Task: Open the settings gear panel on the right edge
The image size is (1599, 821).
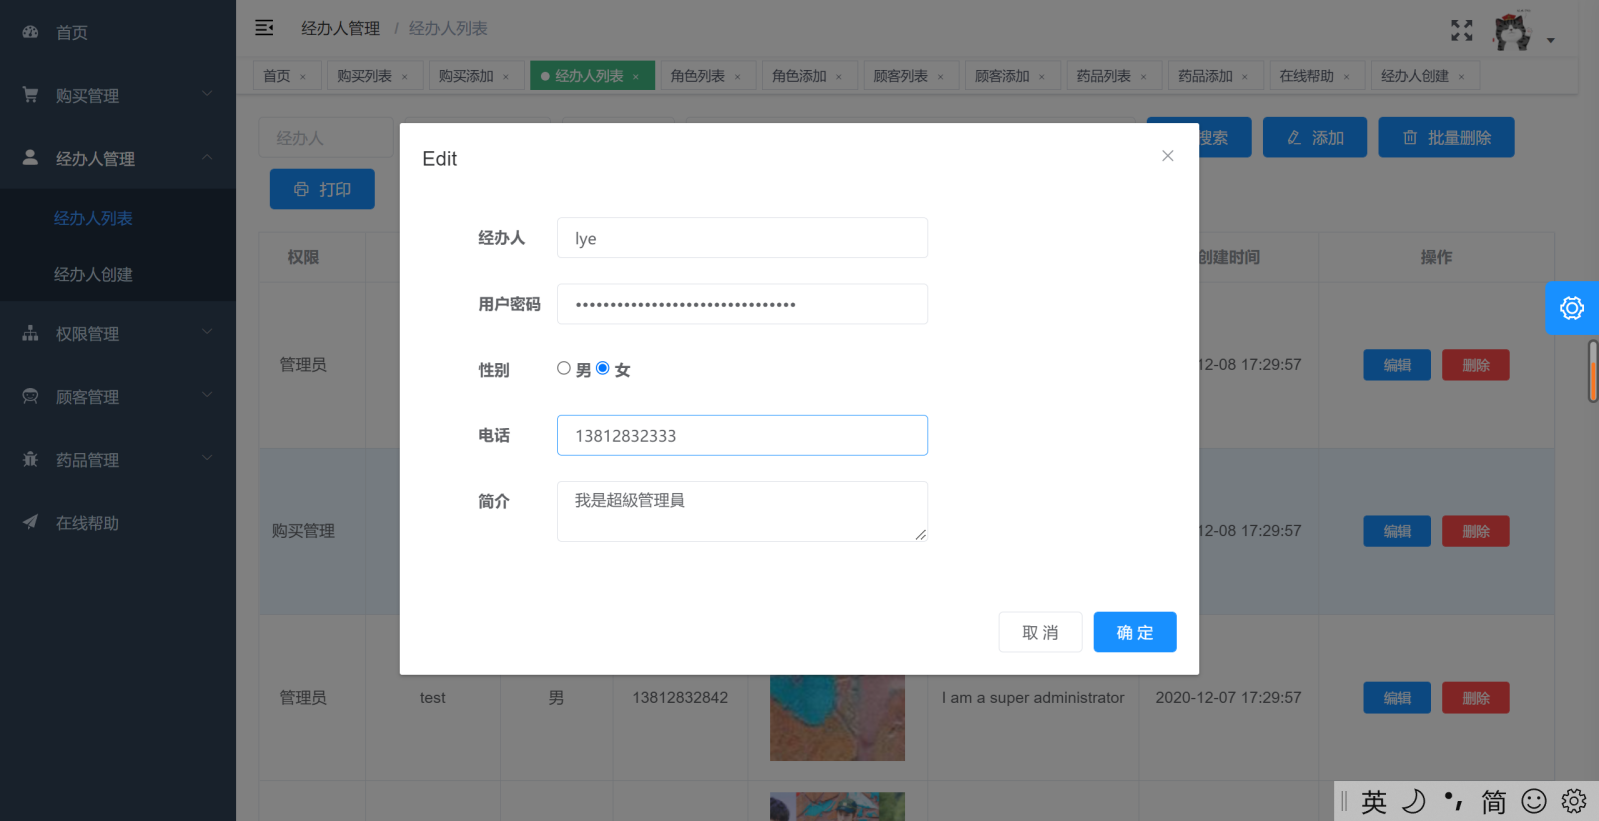Action: (x=1572, y=308)
